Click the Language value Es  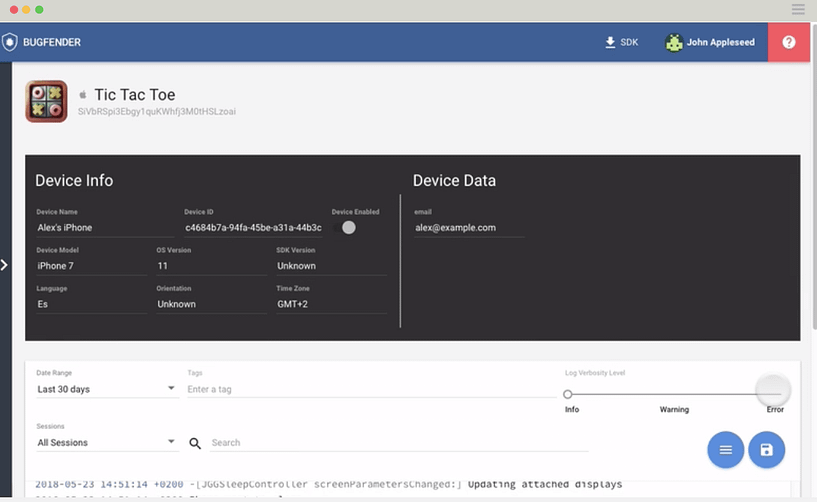click(92, 304)
